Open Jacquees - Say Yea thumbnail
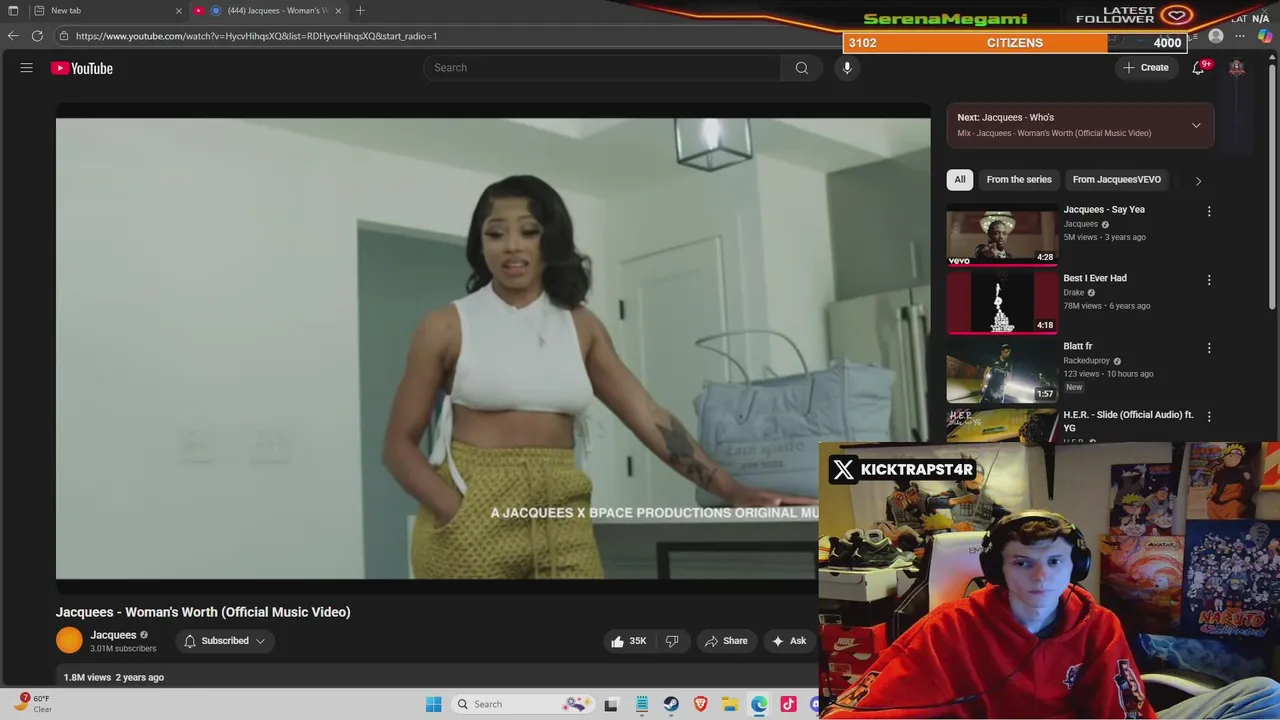Viewport: 1280px width, 720px height. point(1002,236)
